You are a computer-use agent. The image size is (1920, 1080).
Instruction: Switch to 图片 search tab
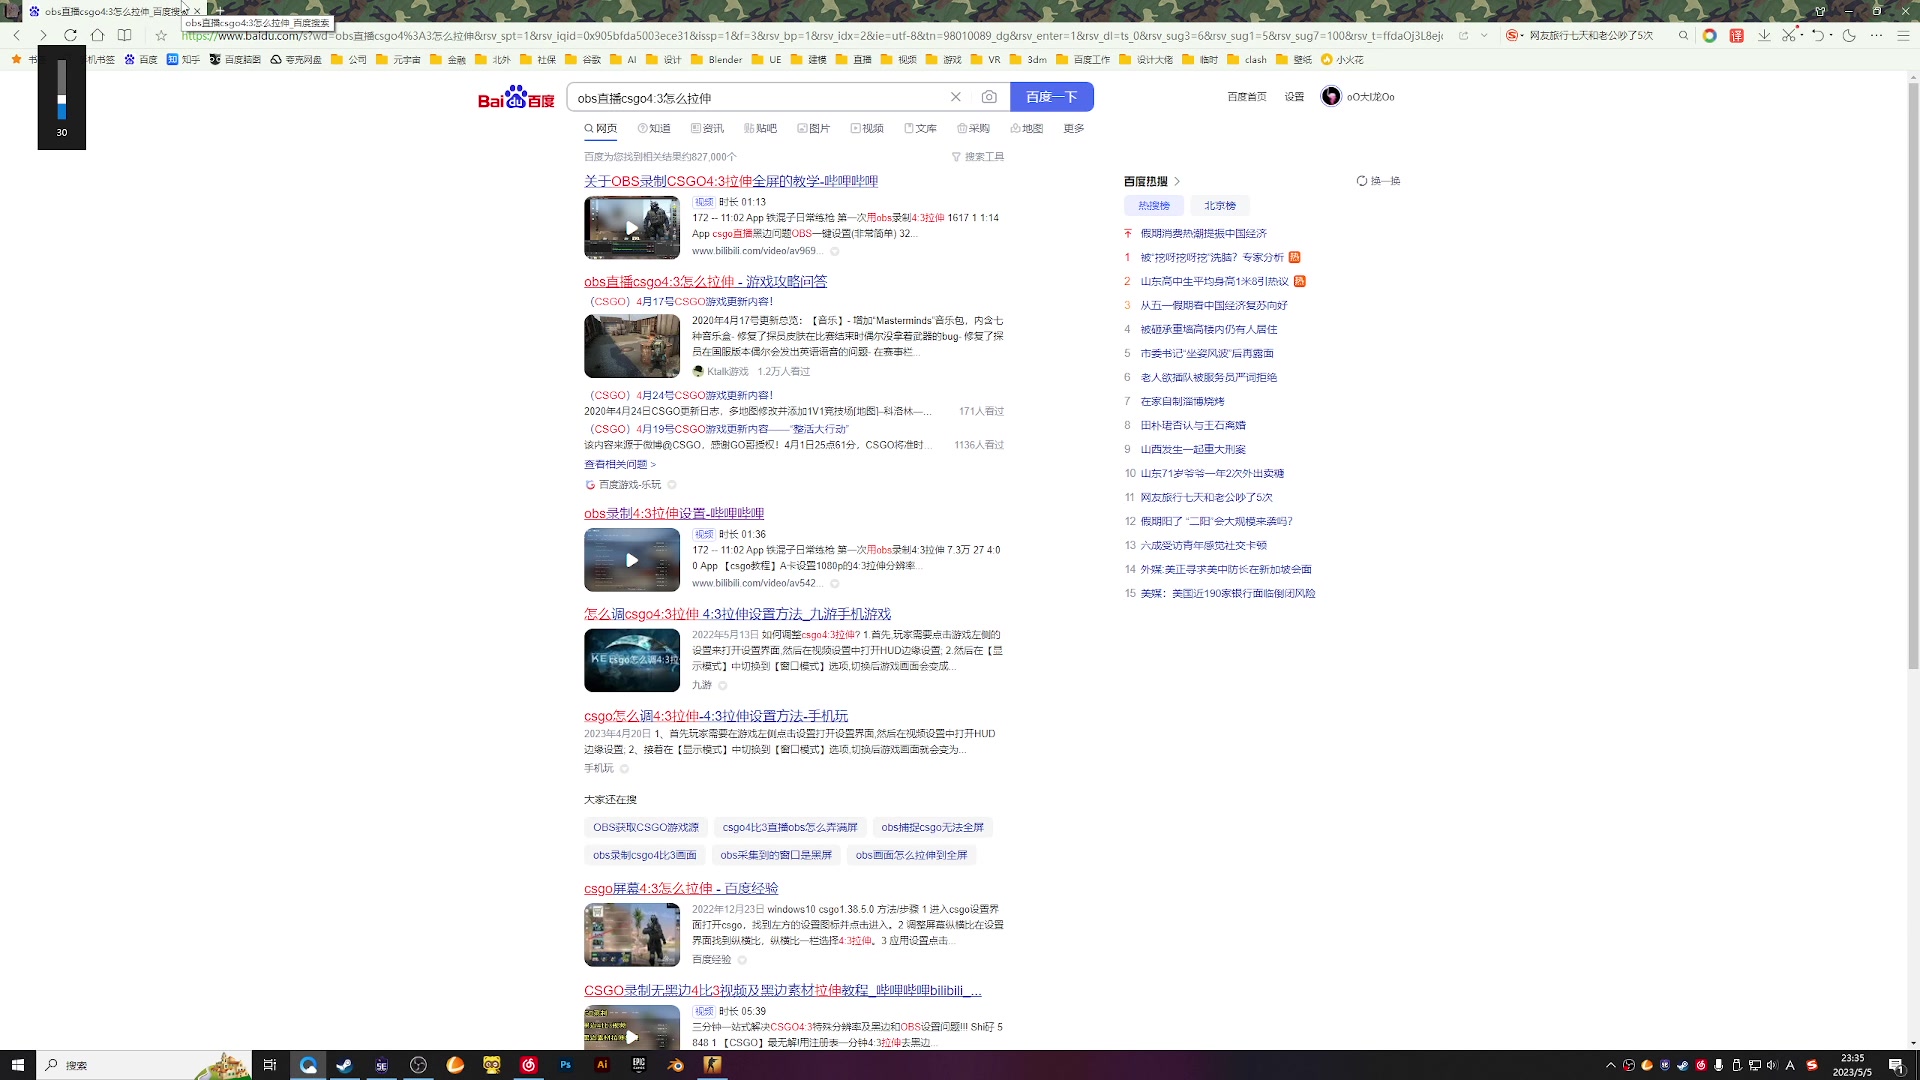[814, 128]
